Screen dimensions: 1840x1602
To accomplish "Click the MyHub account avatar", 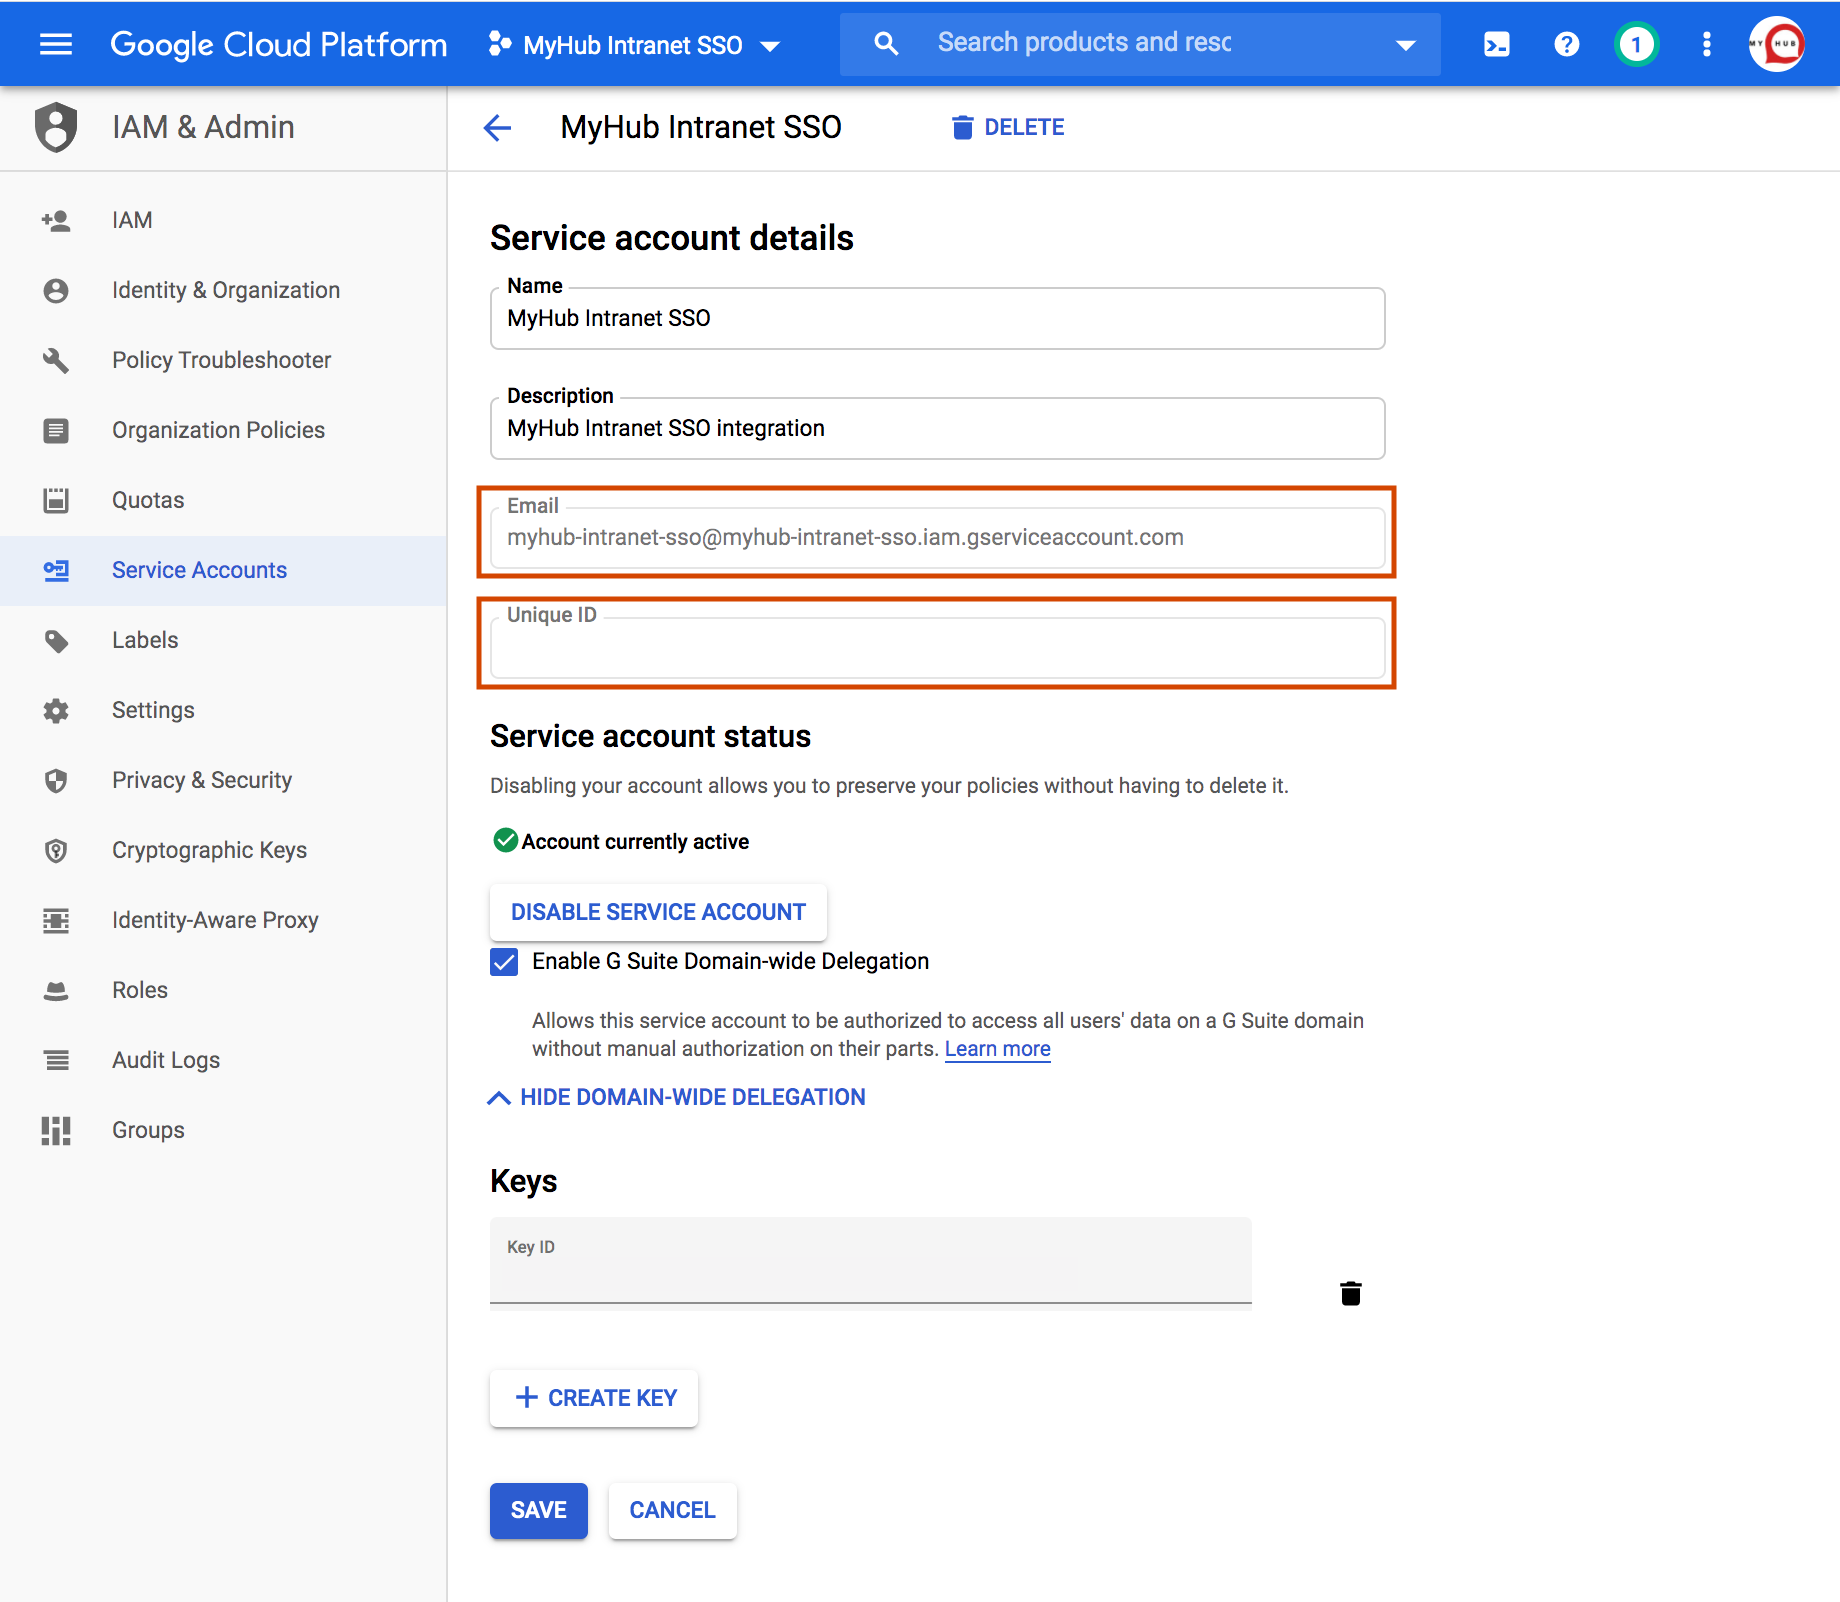I will click(x=1778, y=44).
